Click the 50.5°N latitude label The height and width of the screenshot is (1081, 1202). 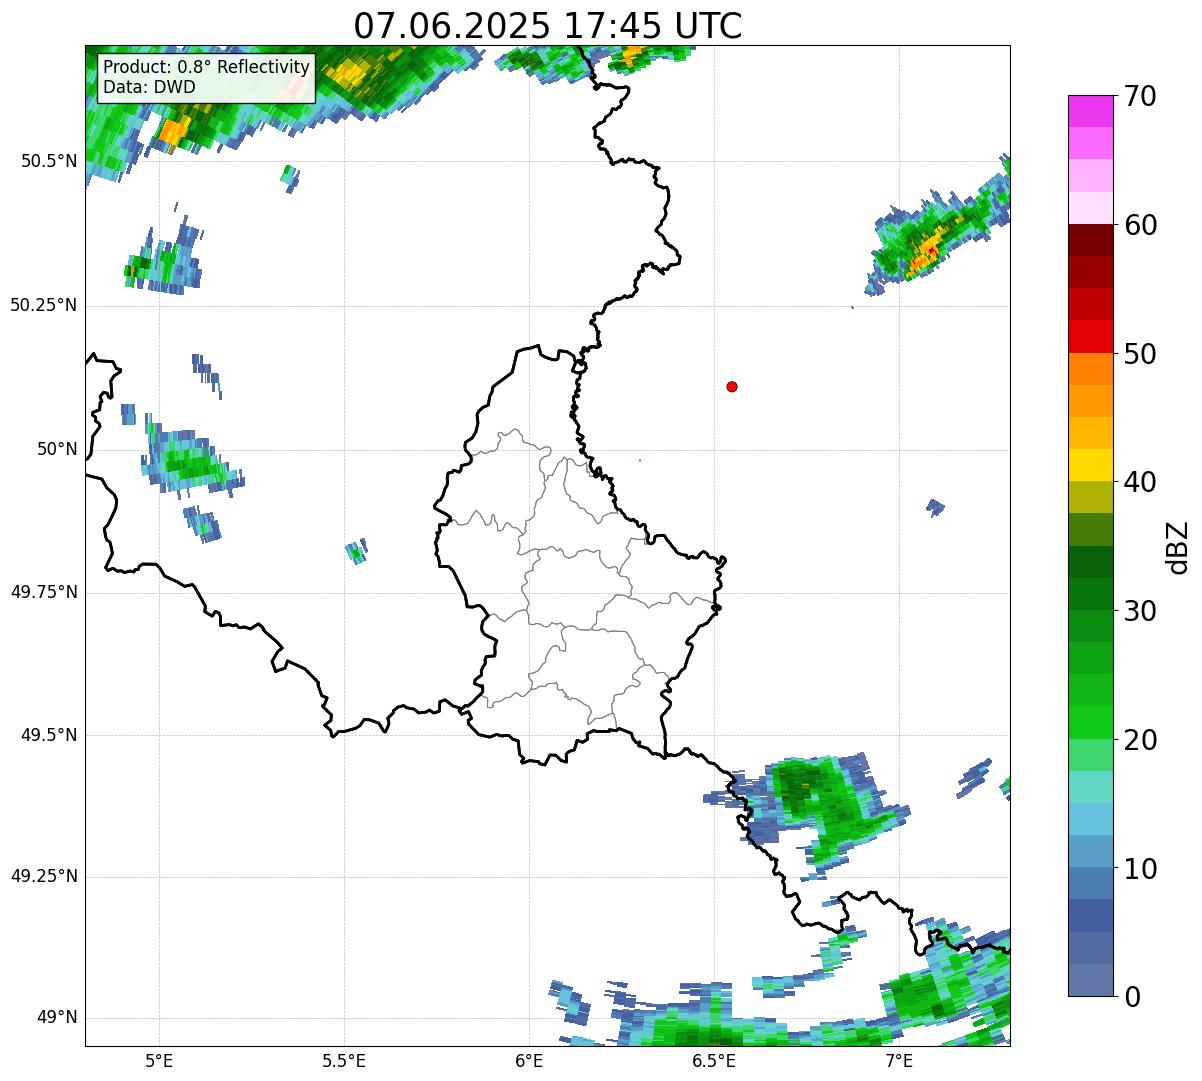48,161
